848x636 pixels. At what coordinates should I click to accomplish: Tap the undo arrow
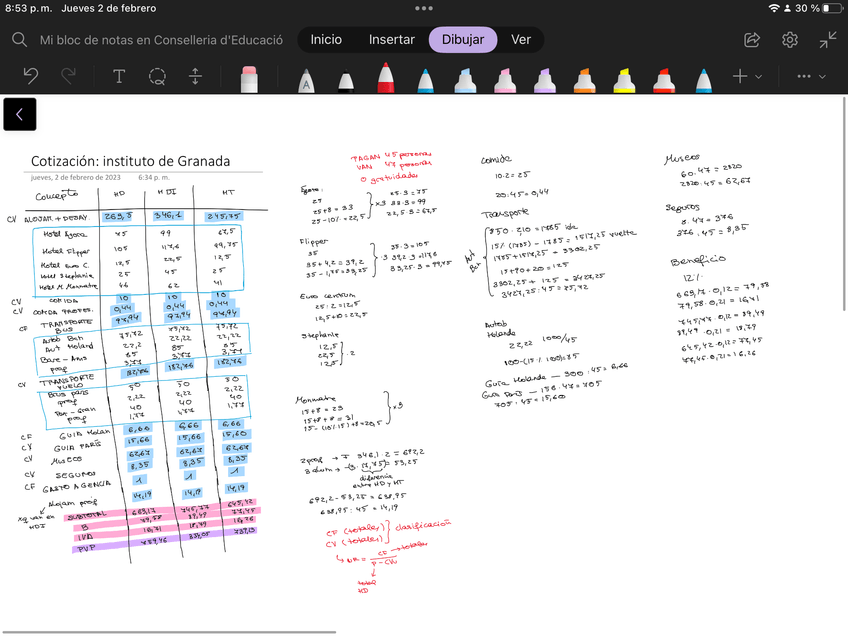[31, 76]
